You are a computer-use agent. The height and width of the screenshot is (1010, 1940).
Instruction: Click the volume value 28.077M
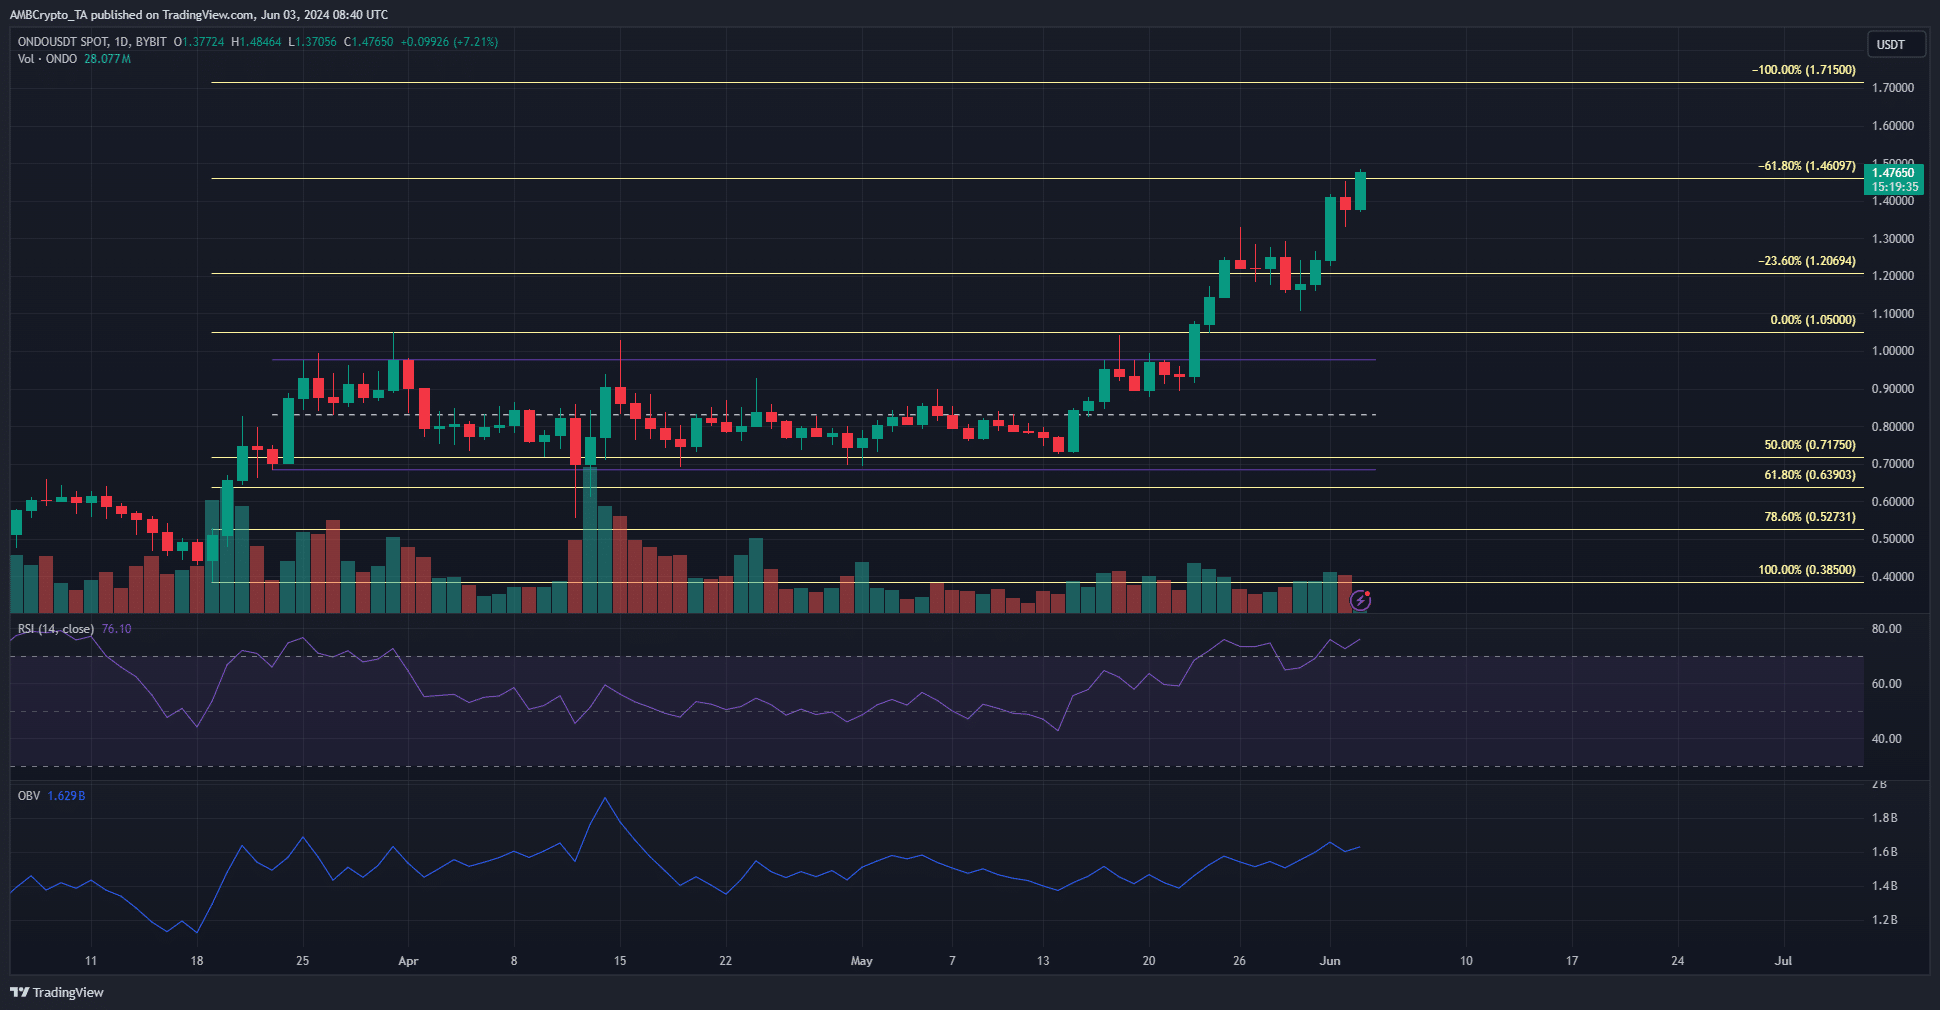tap(107, 59)
